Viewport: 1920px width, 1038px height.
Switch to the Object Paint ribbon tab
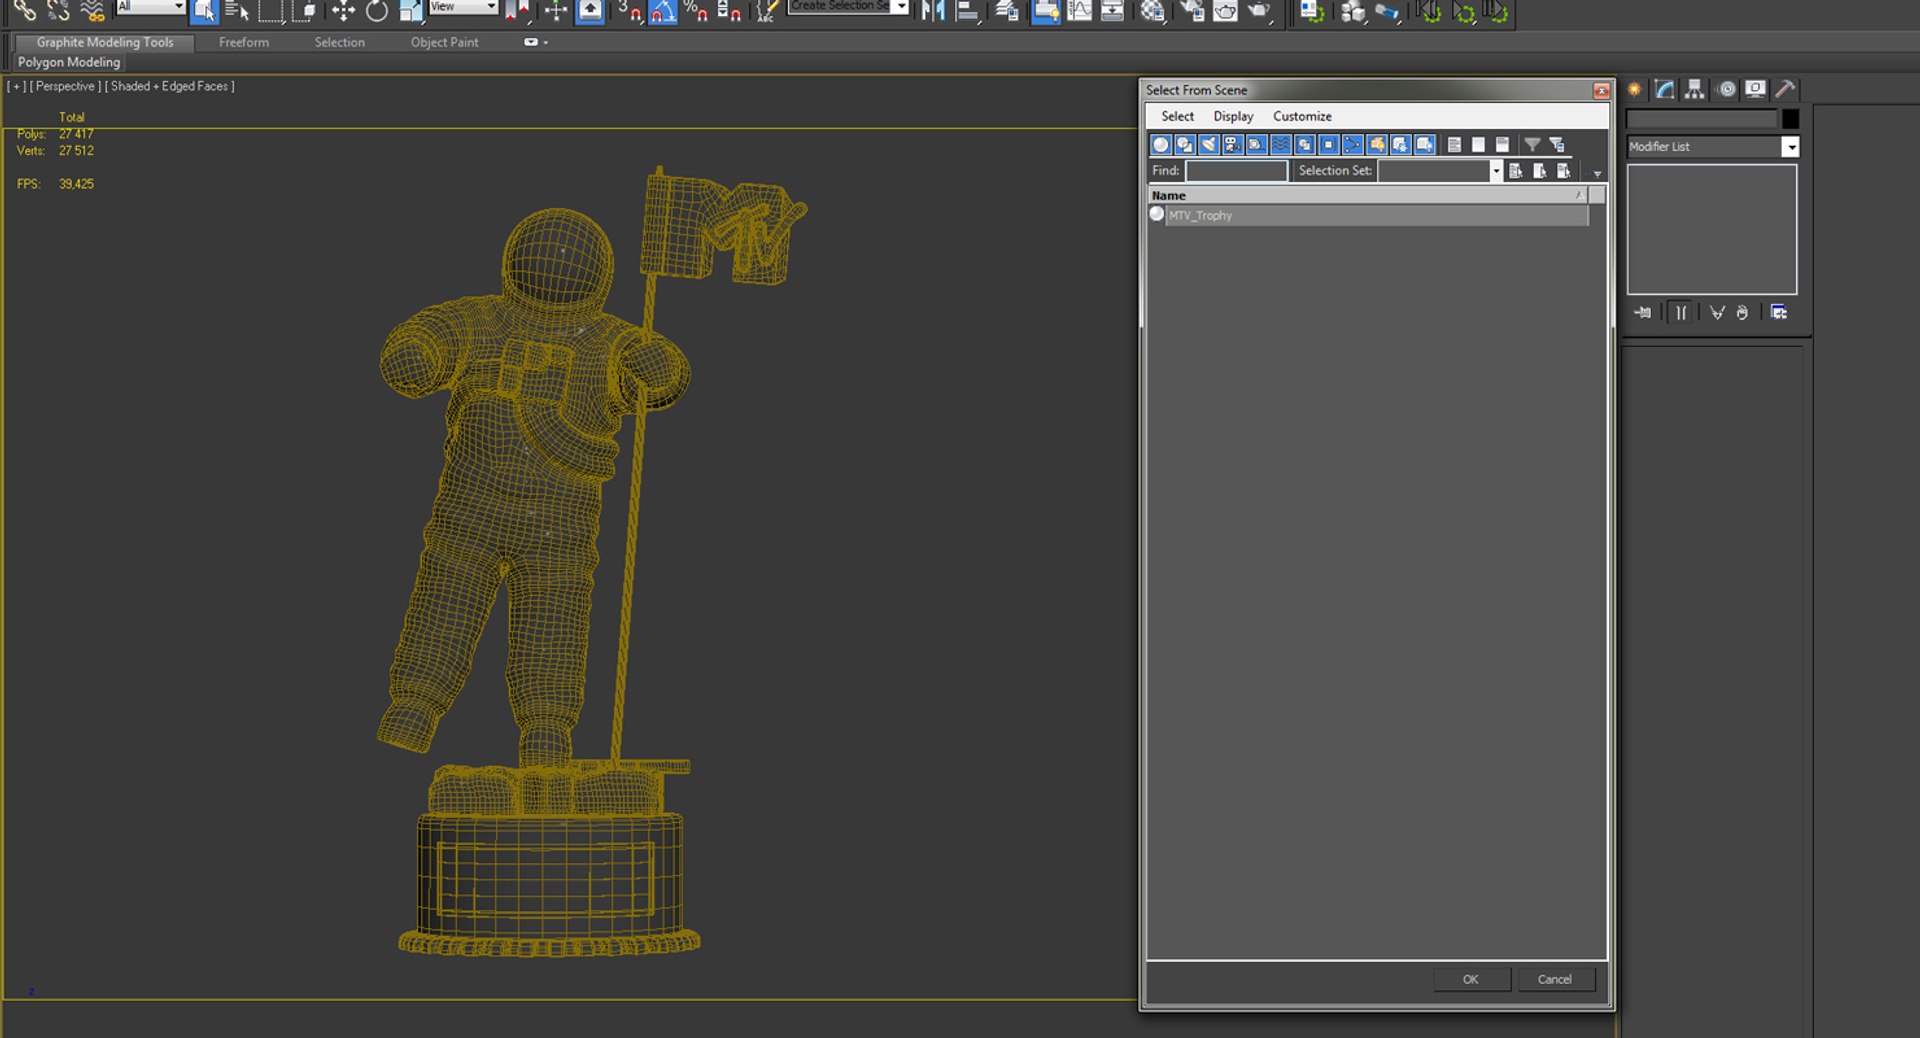click(x=444, y=42)
